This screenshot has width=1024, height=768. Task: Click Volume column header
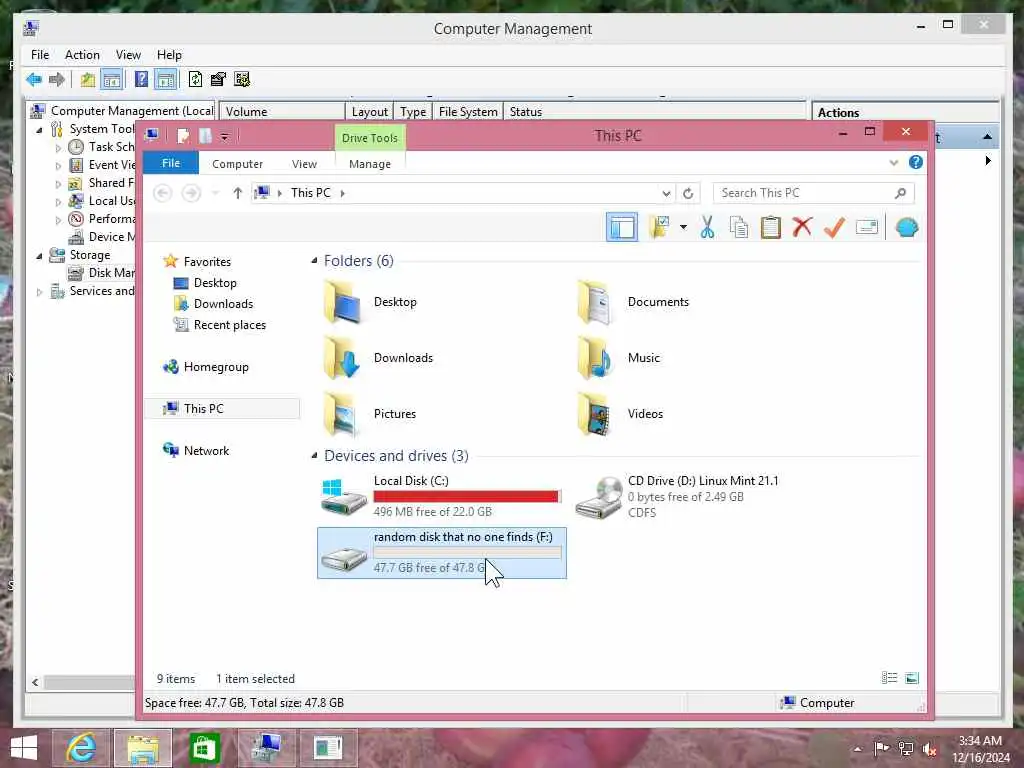282,112
